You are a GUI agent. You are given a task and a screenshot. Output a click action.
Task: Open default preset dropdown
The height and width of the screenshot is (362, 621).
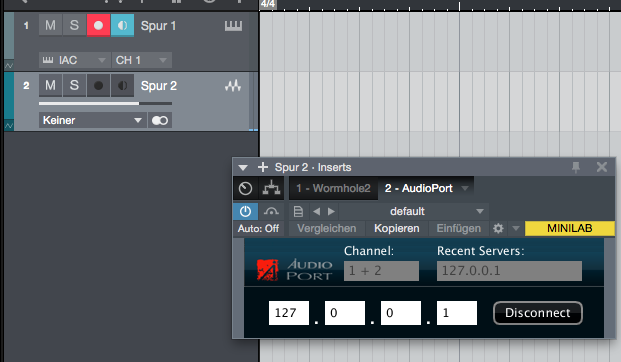tap(413, 211)
